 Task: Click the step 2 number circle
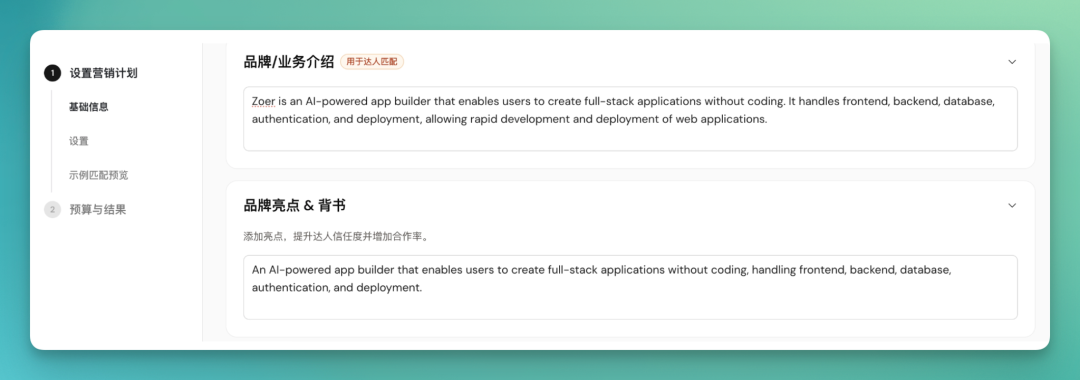point(52,209)
